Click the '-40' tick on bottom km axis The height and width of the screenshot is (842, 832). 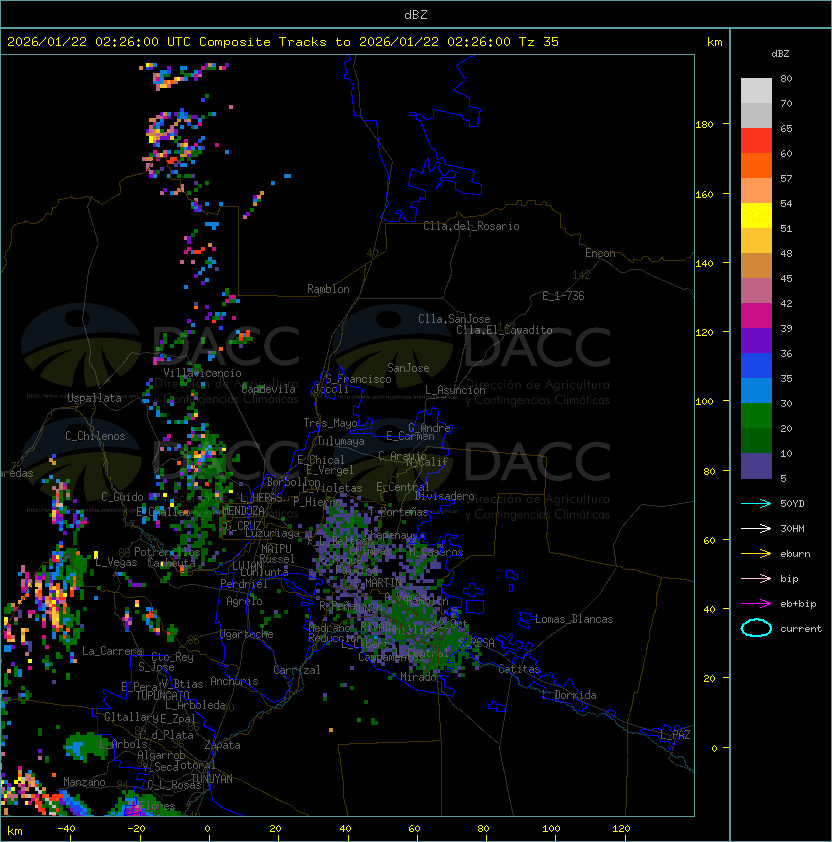pyautogui.click(x=66, y=829)
